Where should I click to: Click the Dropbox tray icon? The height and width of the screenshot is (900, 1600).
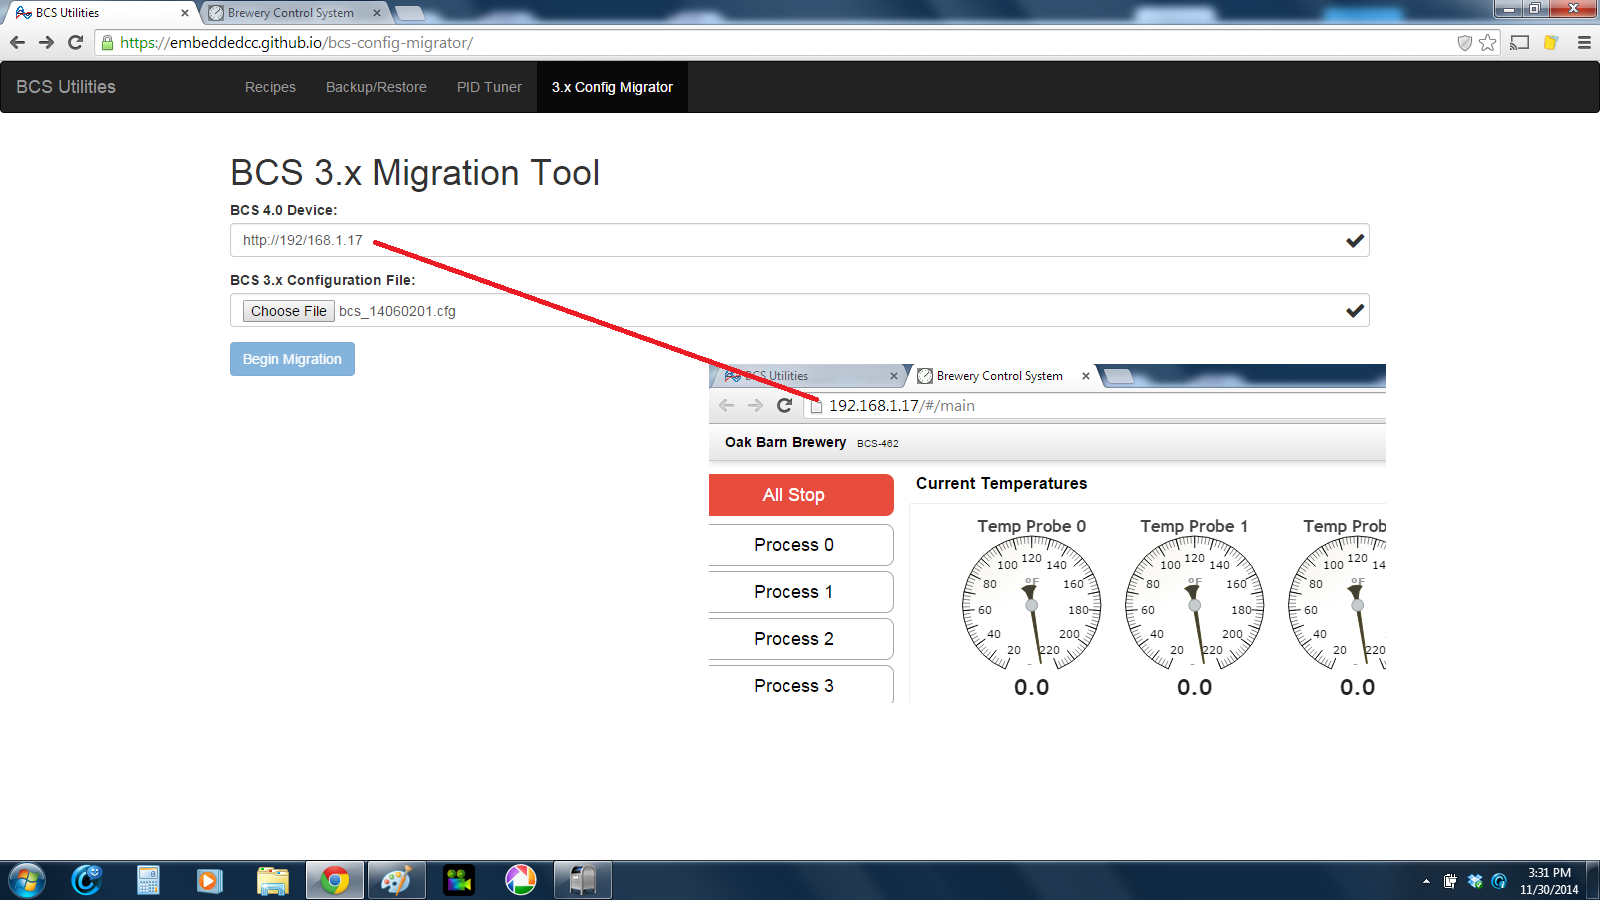point(1475,881)
